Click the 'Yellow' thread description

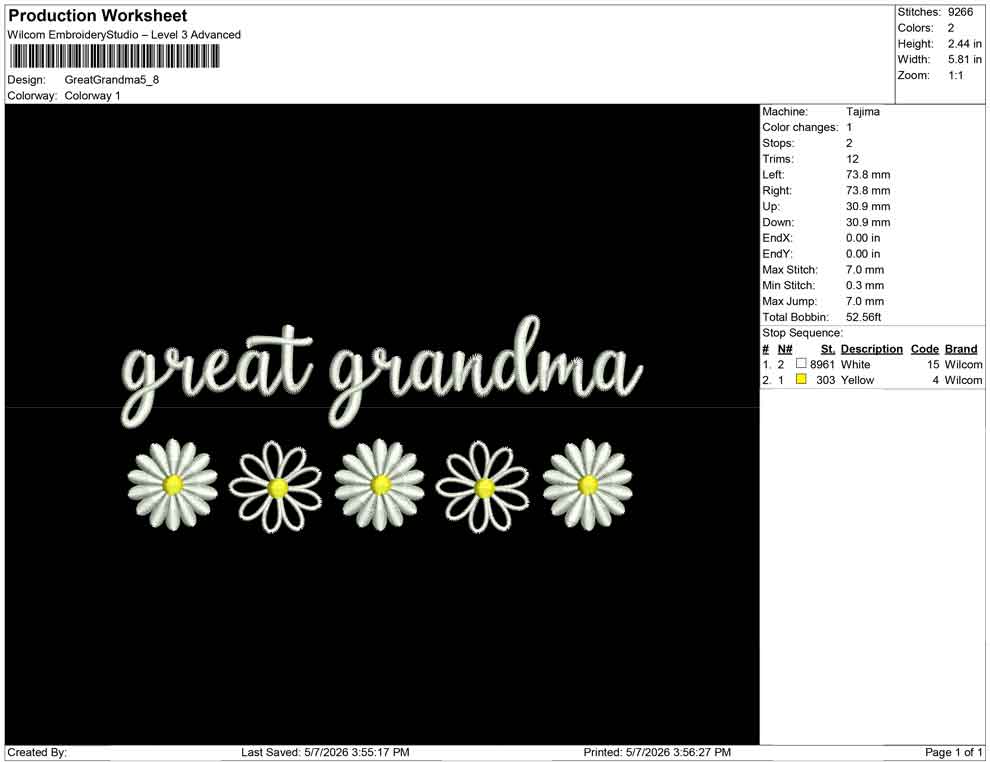857,380
